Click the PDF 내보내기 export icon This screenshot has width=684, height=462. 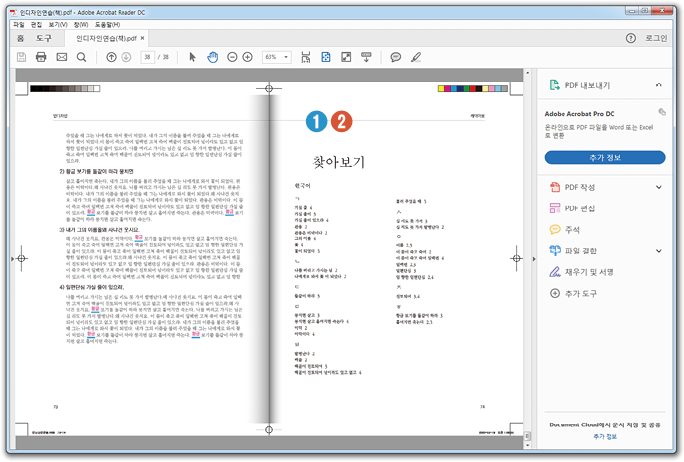pyautogui.click(x=554, y=85)
